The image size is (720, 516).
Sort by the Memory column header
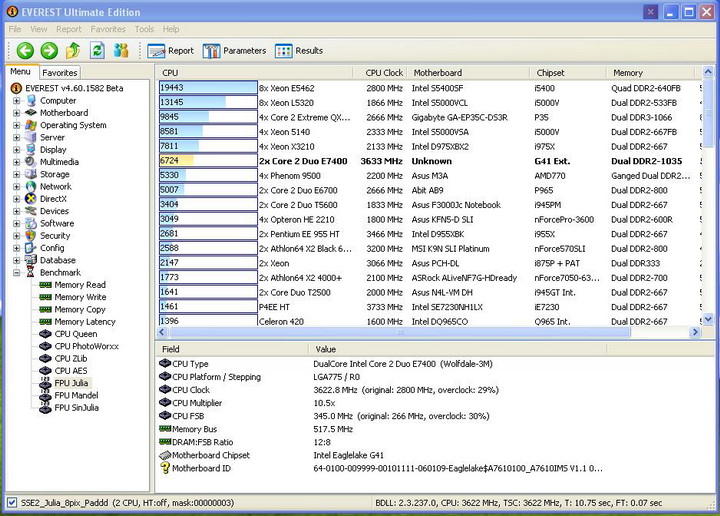651,73
